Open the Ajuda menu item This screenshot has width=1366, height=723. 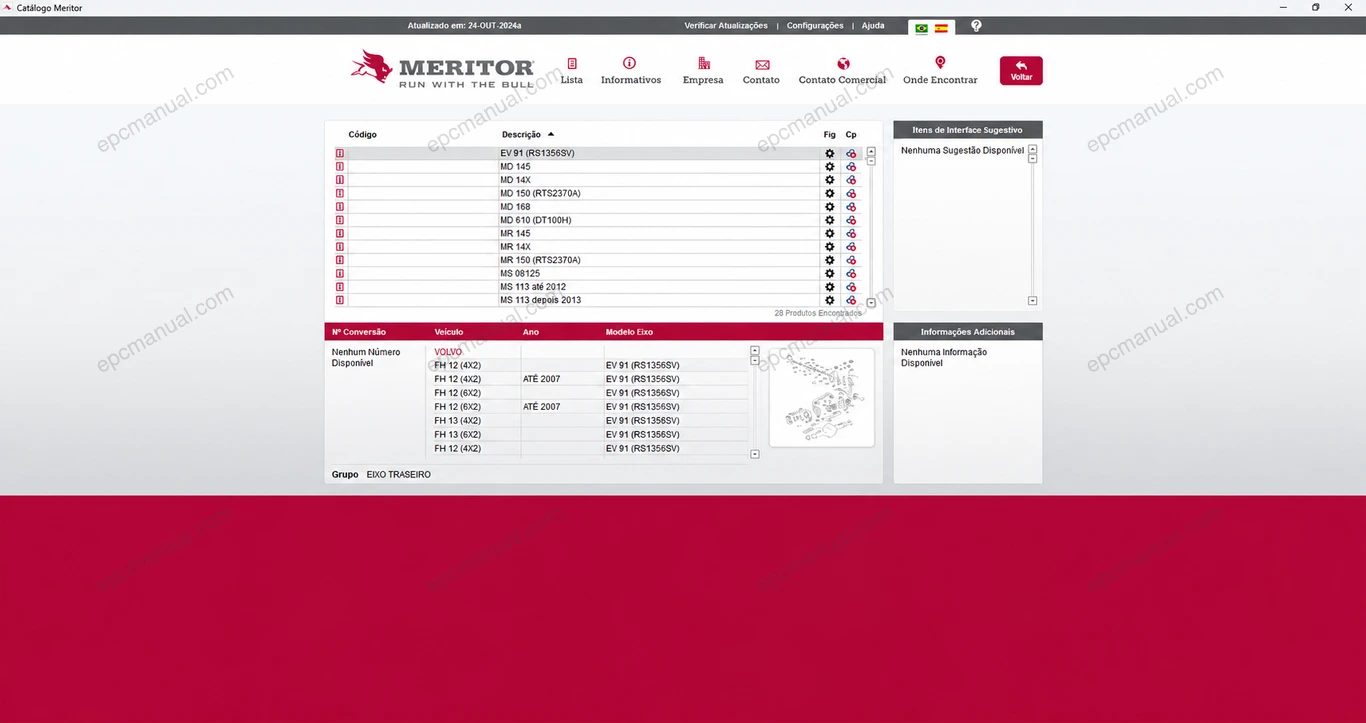873,26
